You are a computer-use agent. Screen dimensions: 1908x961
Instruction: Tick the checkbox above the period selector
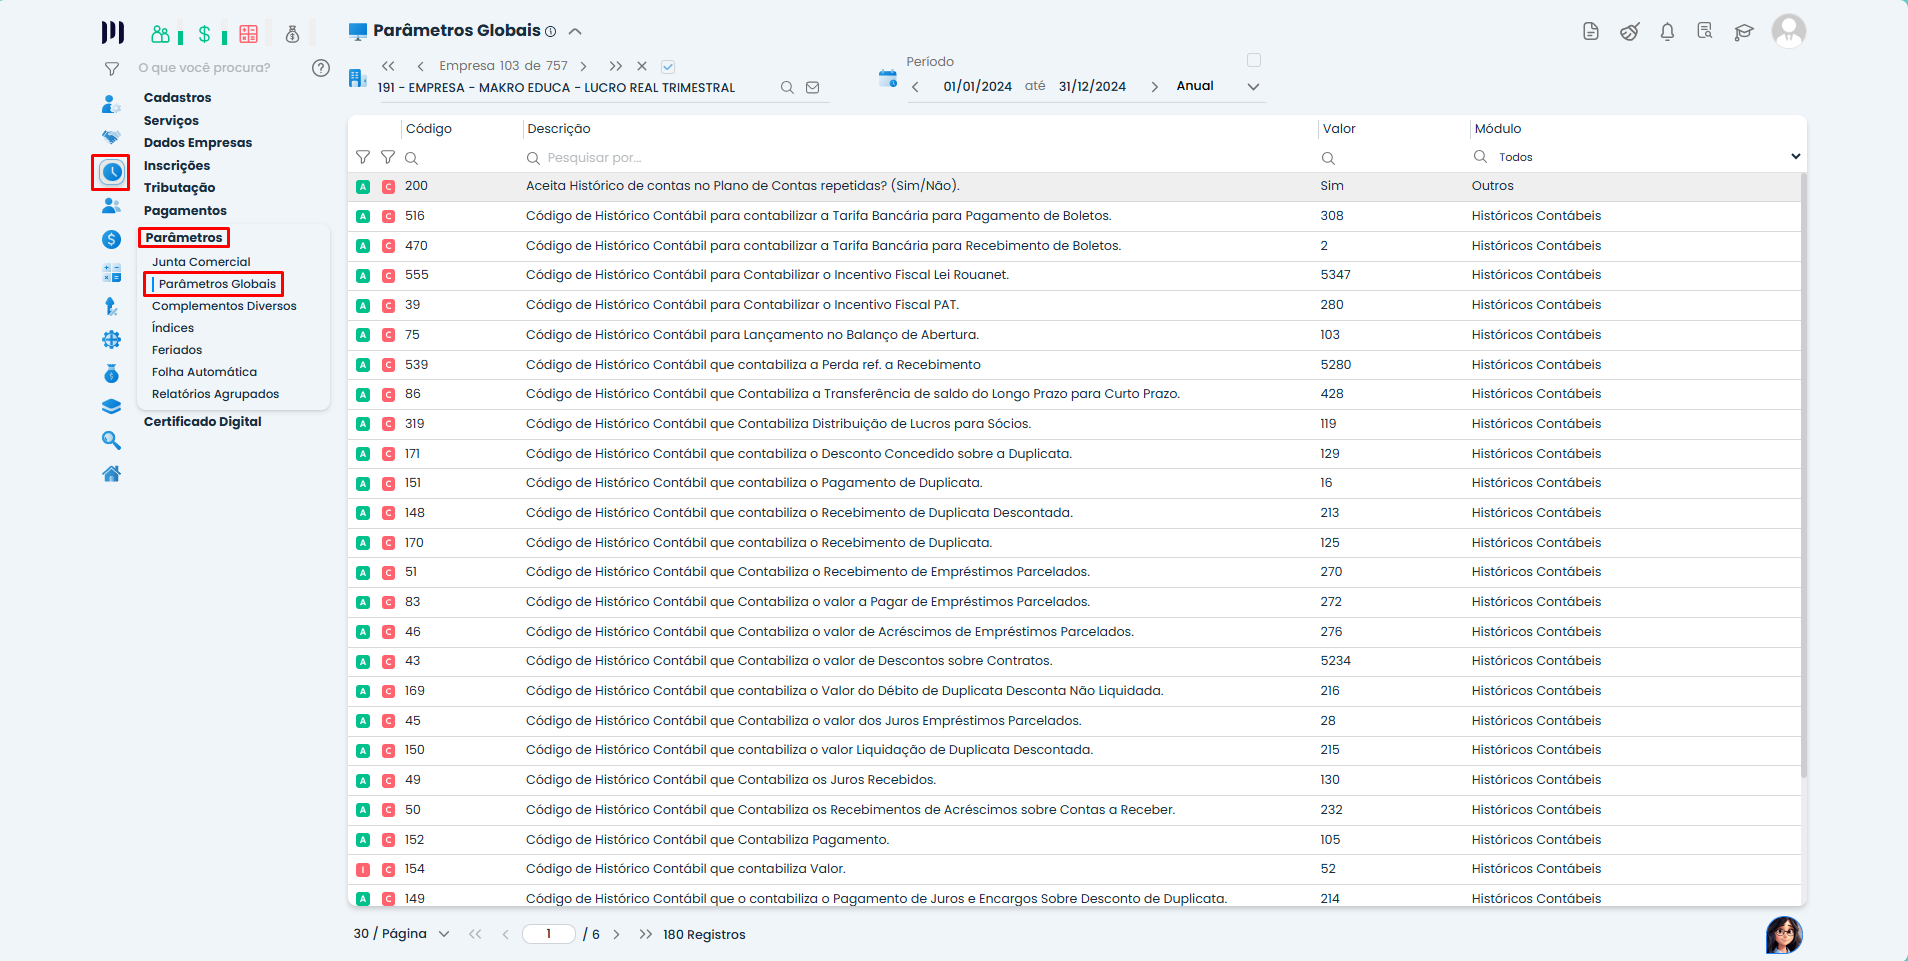[x=1253, y=60]
